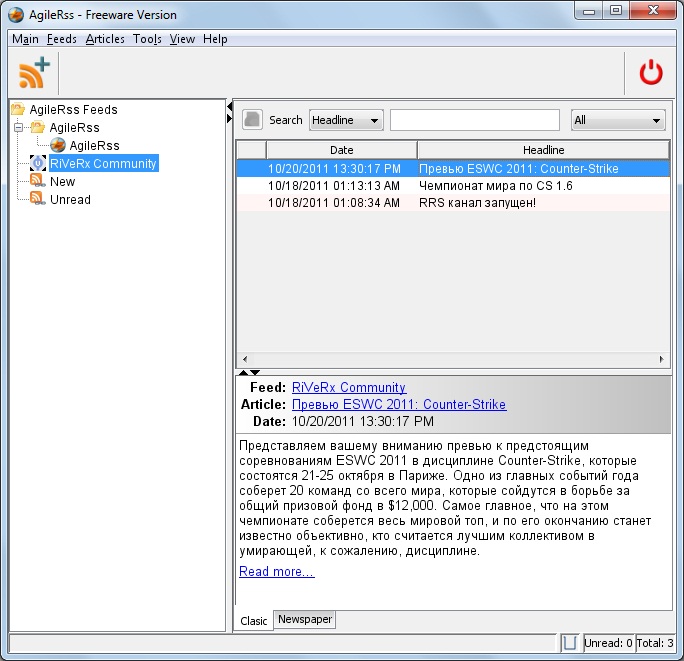Image resolution: width=684 pixels, height=661 pixels.
Task: Select the Превью ESWC 2011: Counter-Strike row
Action: (453, 168)
